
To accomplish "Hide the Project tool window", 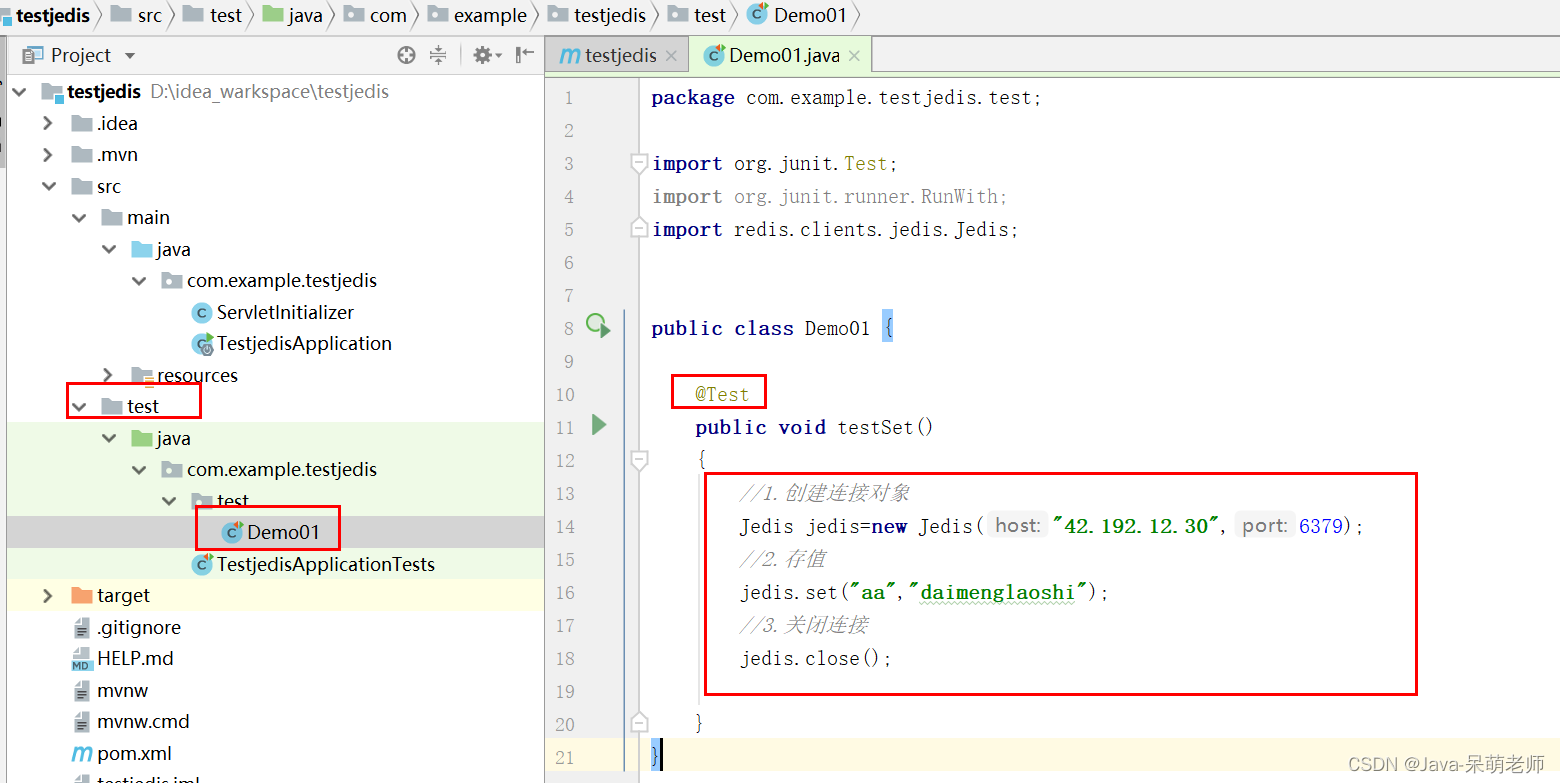I will coord(525,55).
